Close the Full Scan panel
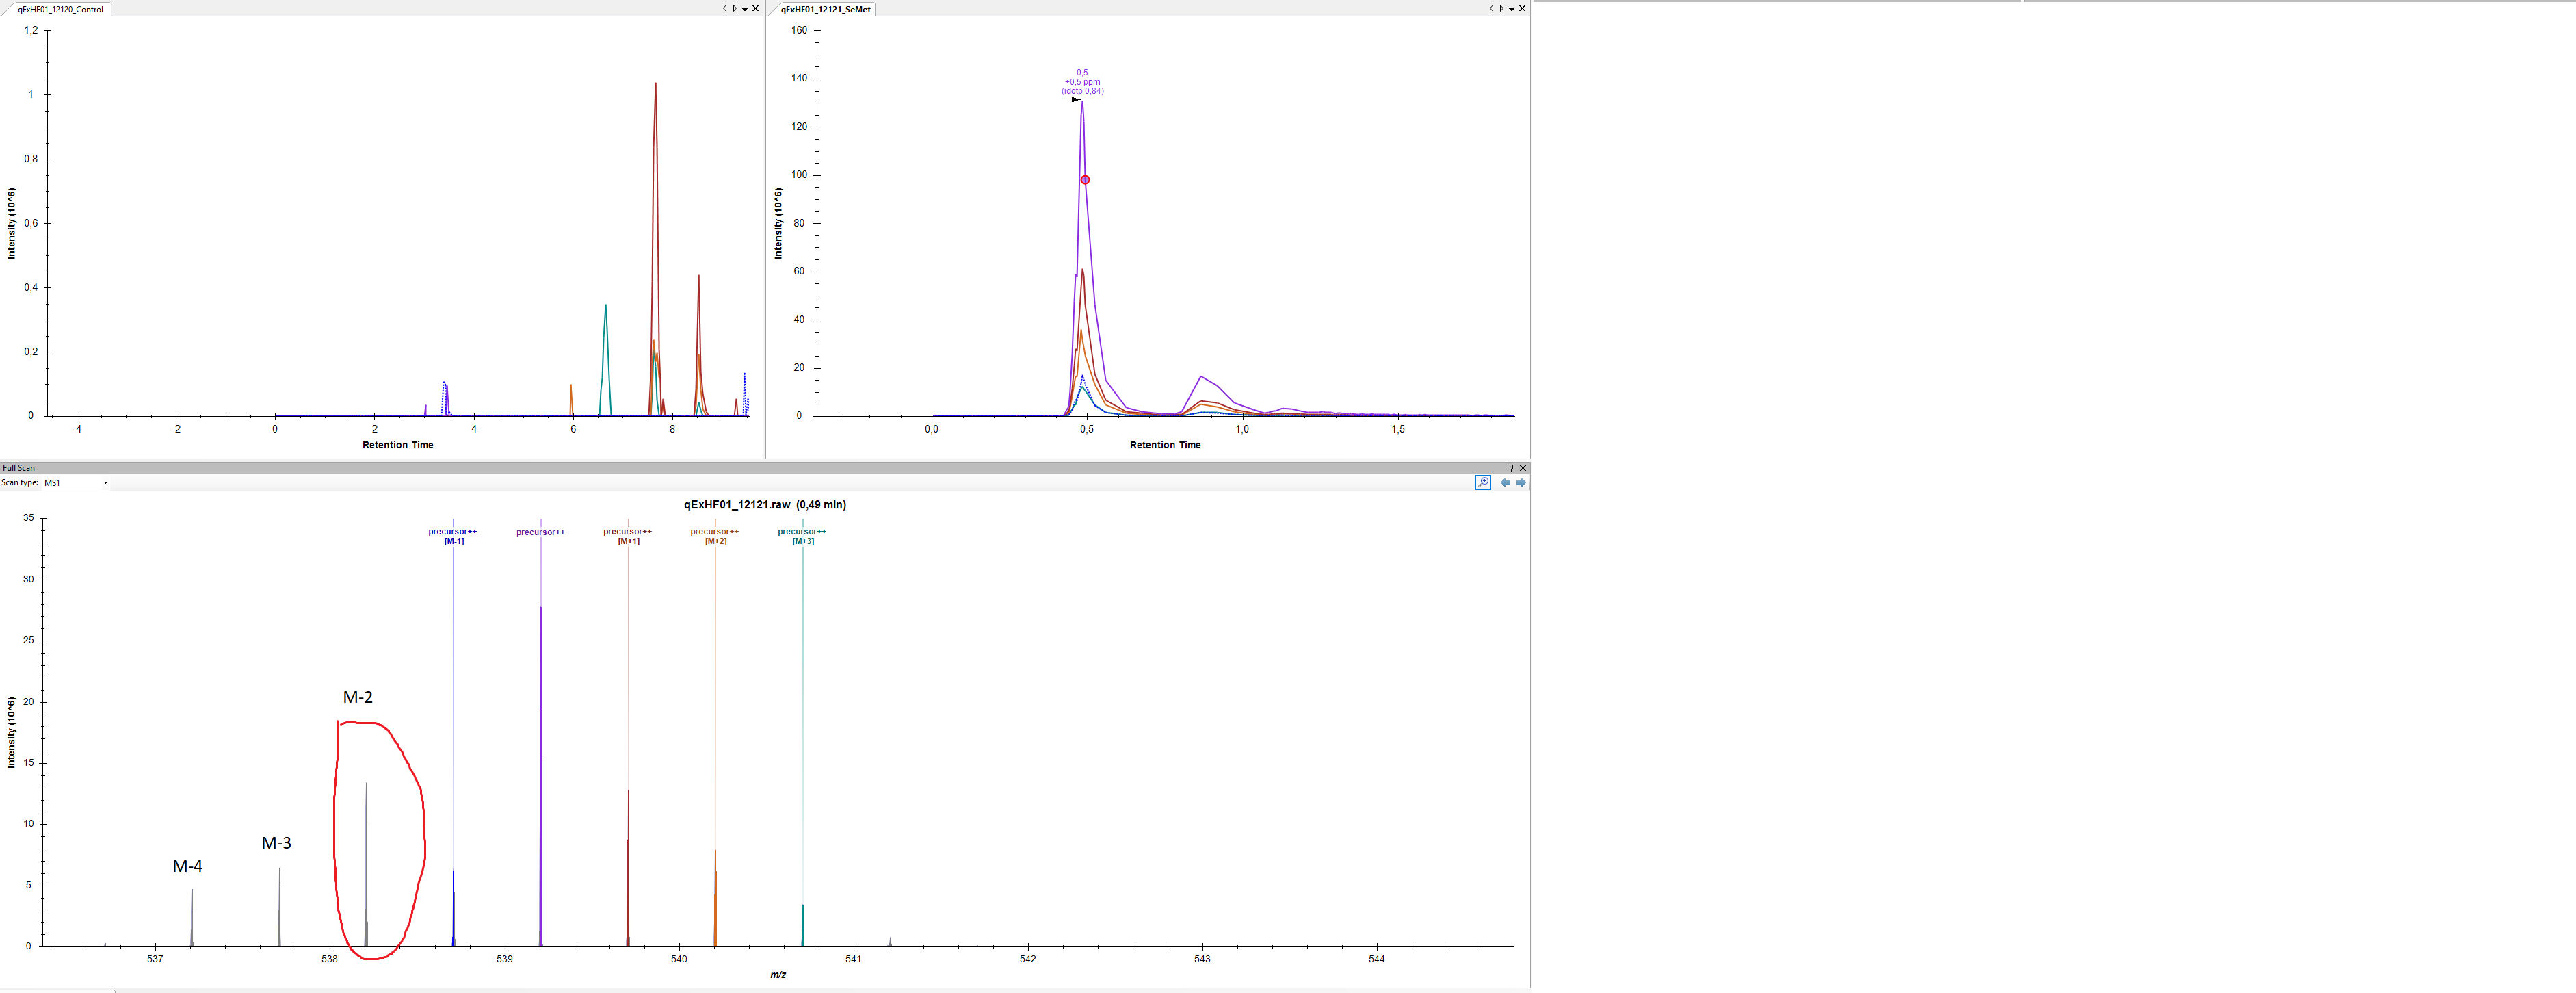 point(1523,468)
